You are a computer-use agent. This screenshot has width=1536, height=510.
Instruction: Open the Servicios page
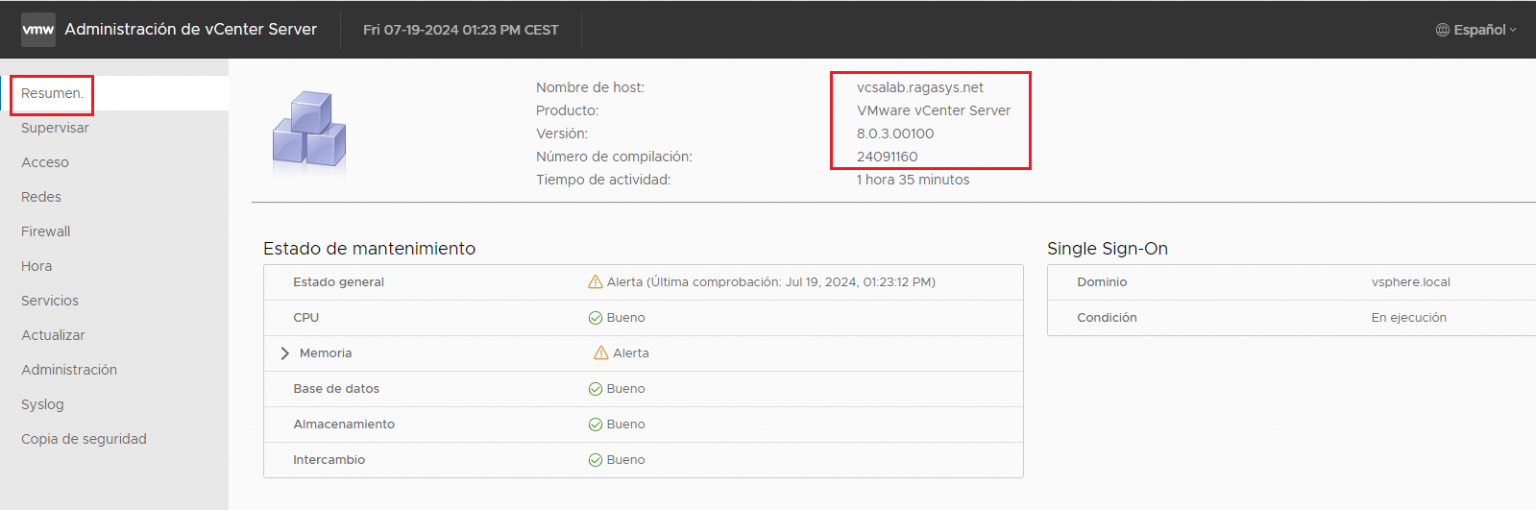click(x=50, y=300)
